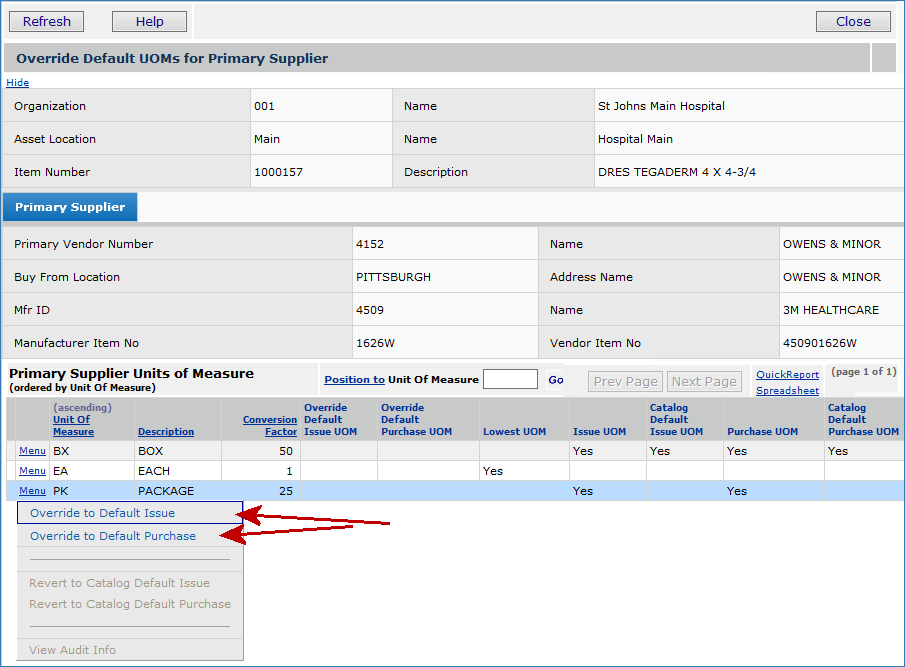
Task: Hide the header panel via Hide link
Action: pos(18,82)
